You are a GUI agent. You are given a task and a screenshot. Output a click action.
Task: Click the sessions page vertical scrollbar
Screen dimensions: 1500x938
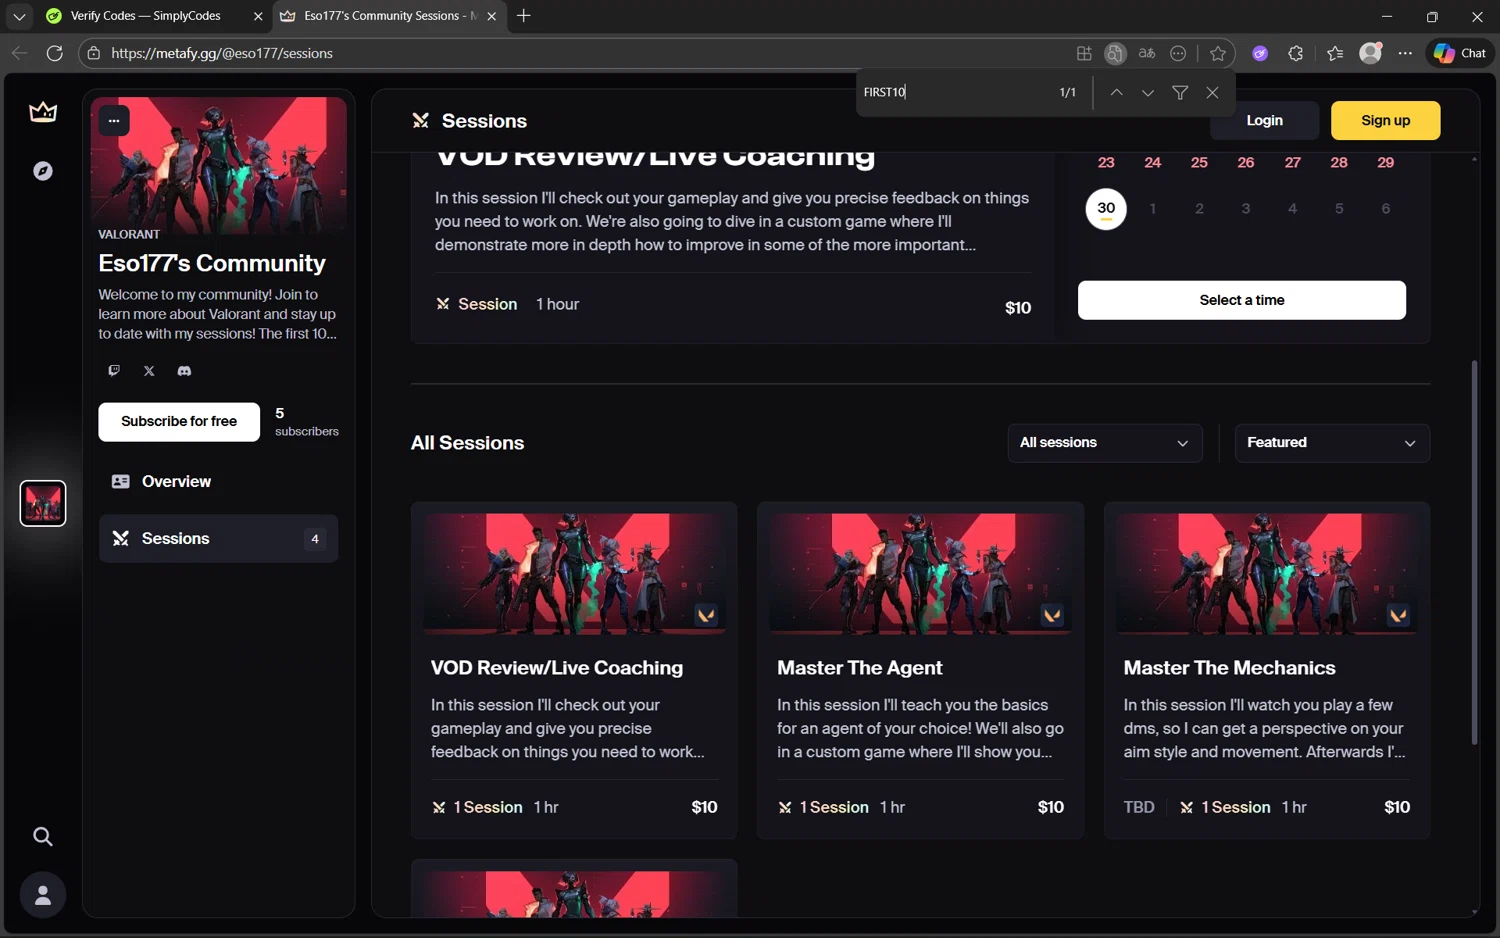(1474, 553)
